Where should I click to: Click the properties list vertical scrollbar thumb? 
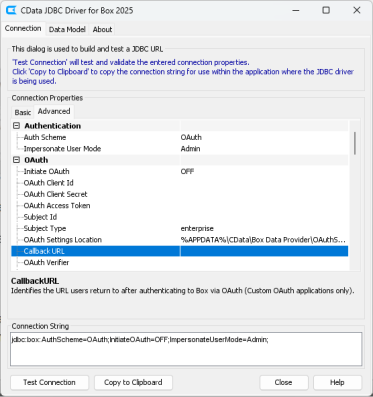point(355,143)
